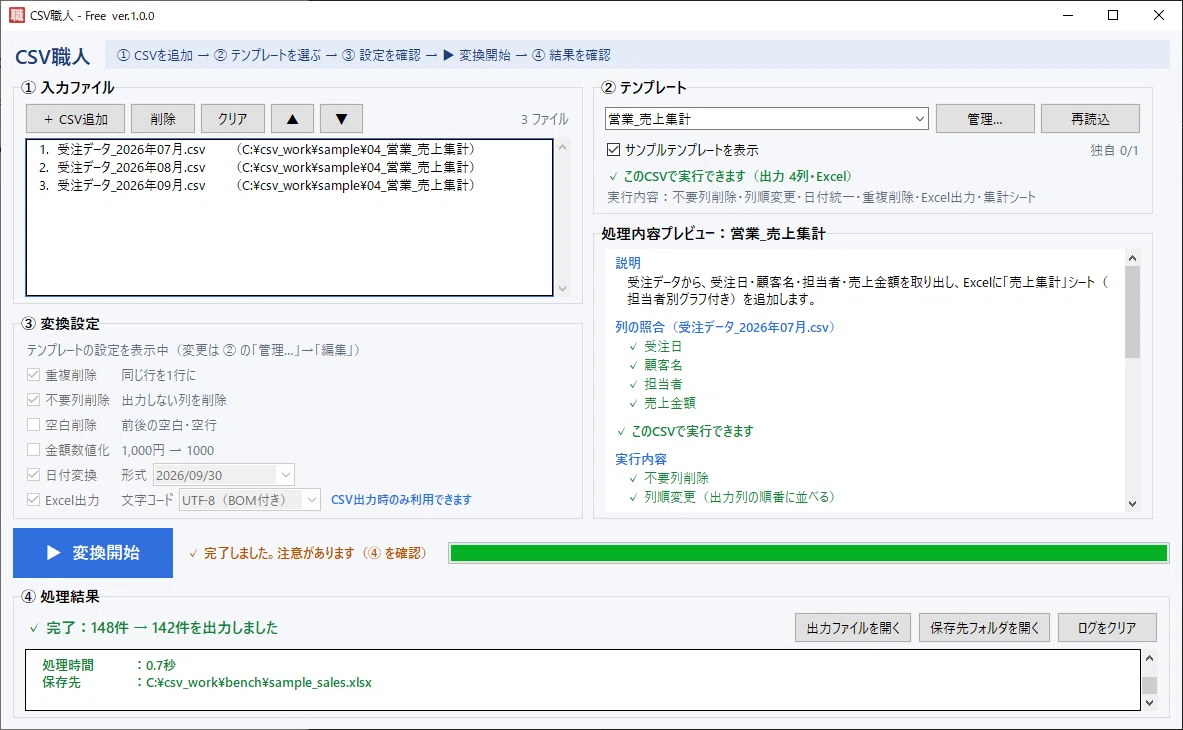Clear the log with ログをクリア
Screen dimensions: 1183x730
pyautogui.click(x=1107, y=627)
